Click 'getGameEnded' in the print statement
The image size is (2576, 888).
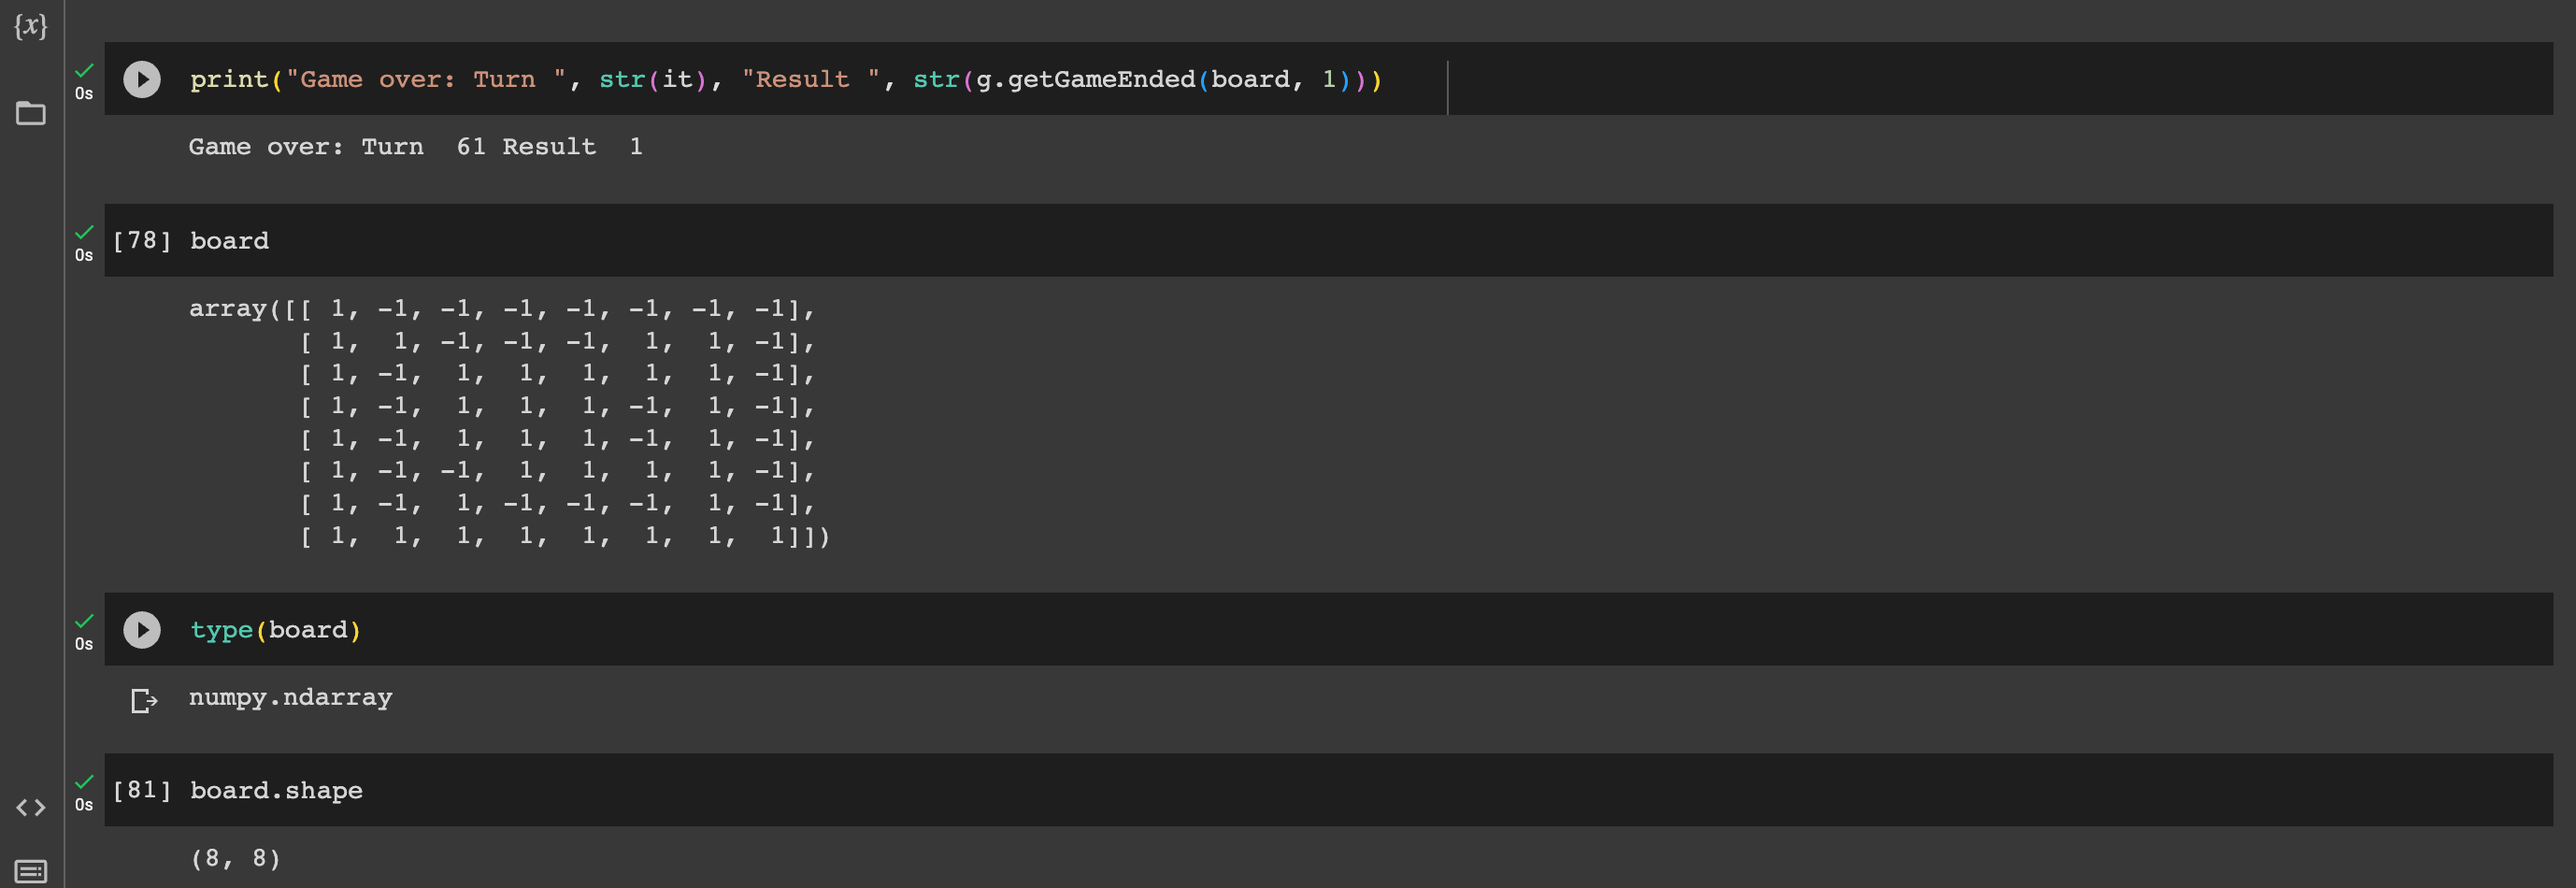(1102, 79)
